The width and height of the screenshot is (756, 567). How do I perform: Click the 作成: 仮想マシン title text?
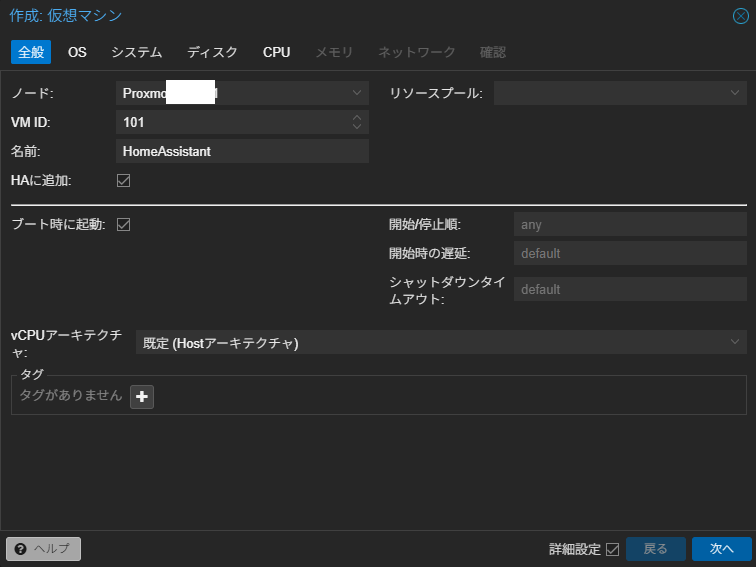pos(66,15)
